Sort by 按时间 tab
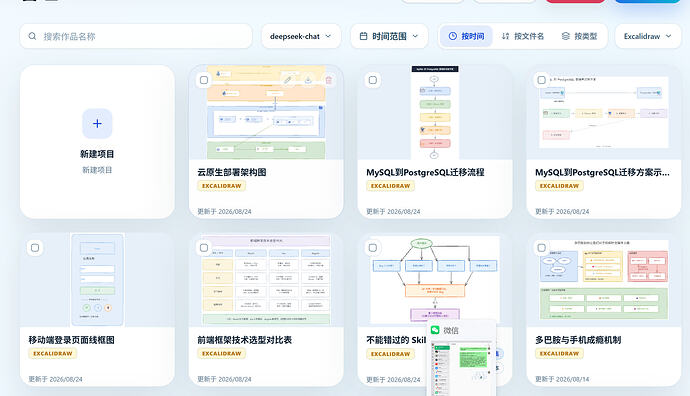Viewport: 690px width, 396px height. click(467, 36)
